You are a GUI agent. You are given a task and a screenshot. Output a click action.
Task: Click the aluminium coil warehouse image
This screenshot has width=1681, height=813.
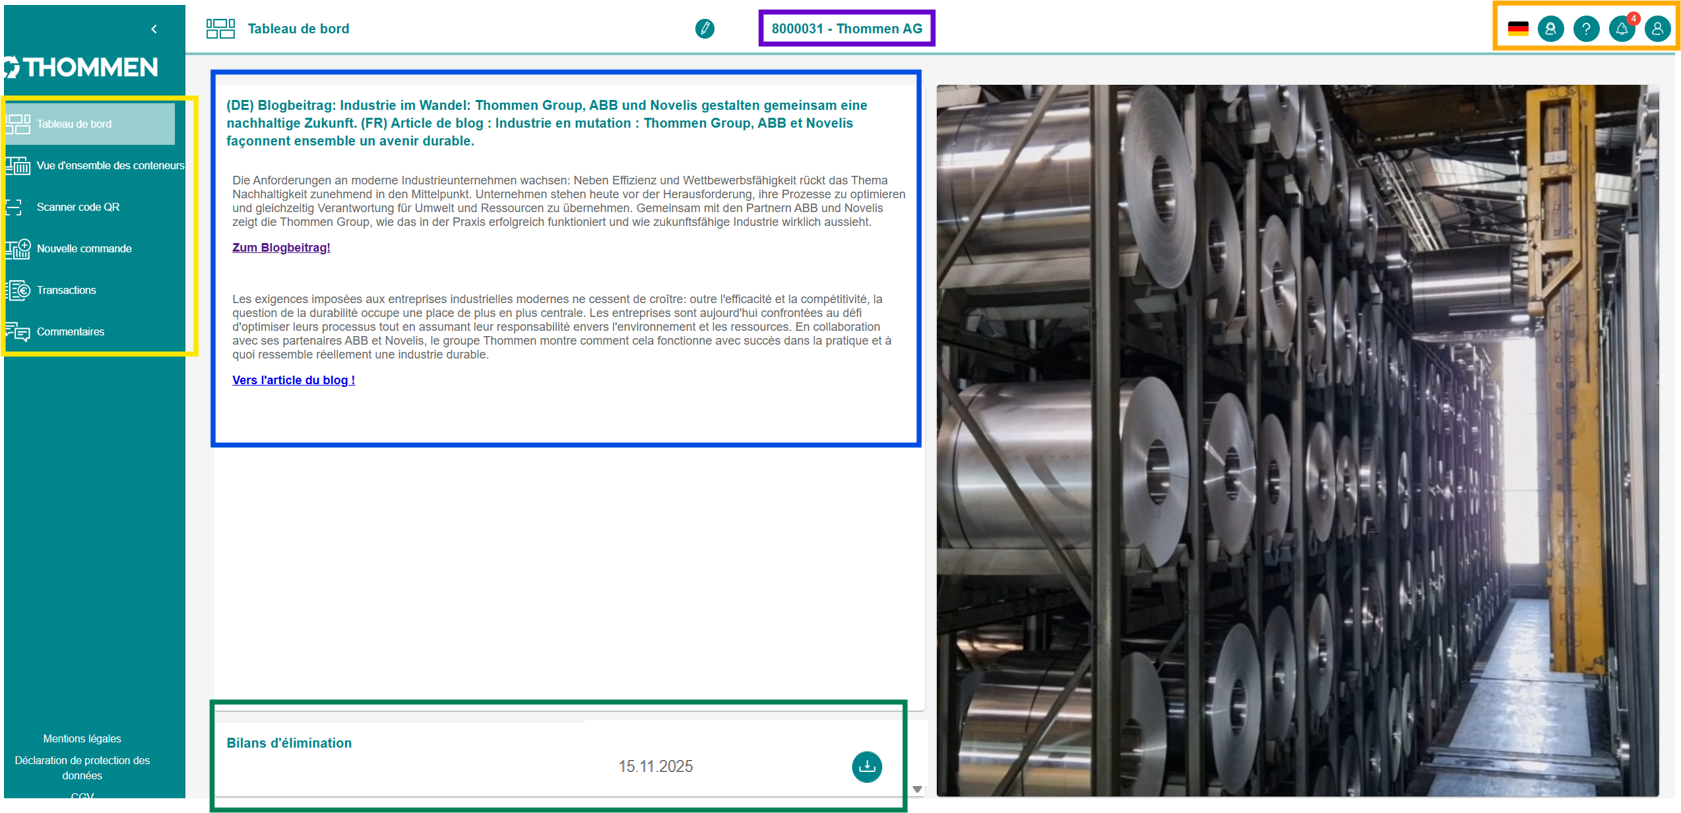(1297, 440)
